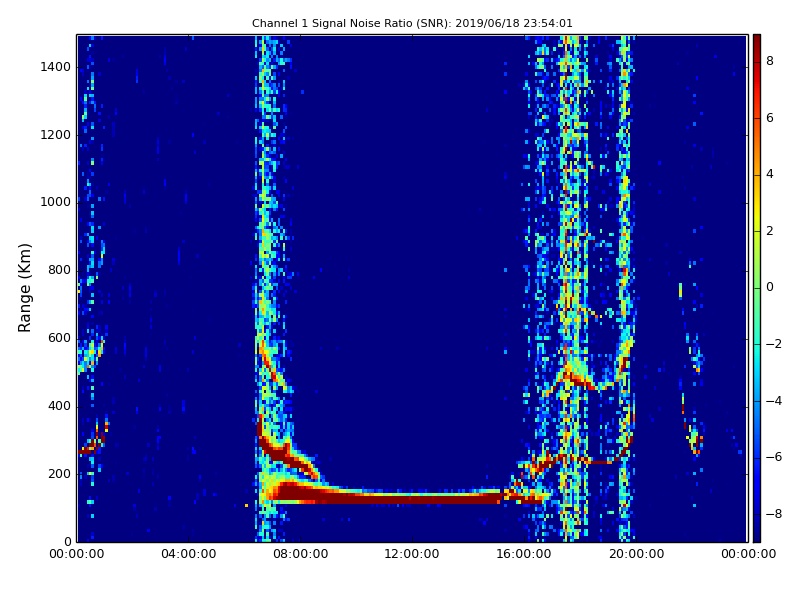Click the colorbar label 4
Image resolution: width=800 pixels, height=600 pixels.
click(x=770, y=174)
